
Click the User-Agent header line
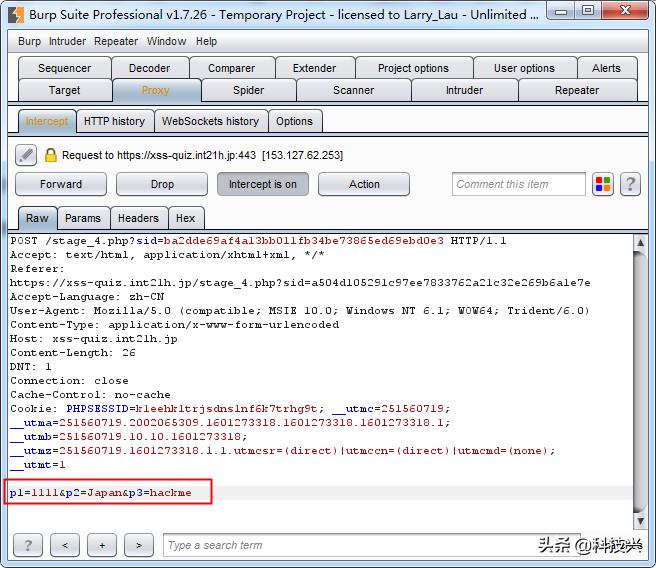[300, 311]
